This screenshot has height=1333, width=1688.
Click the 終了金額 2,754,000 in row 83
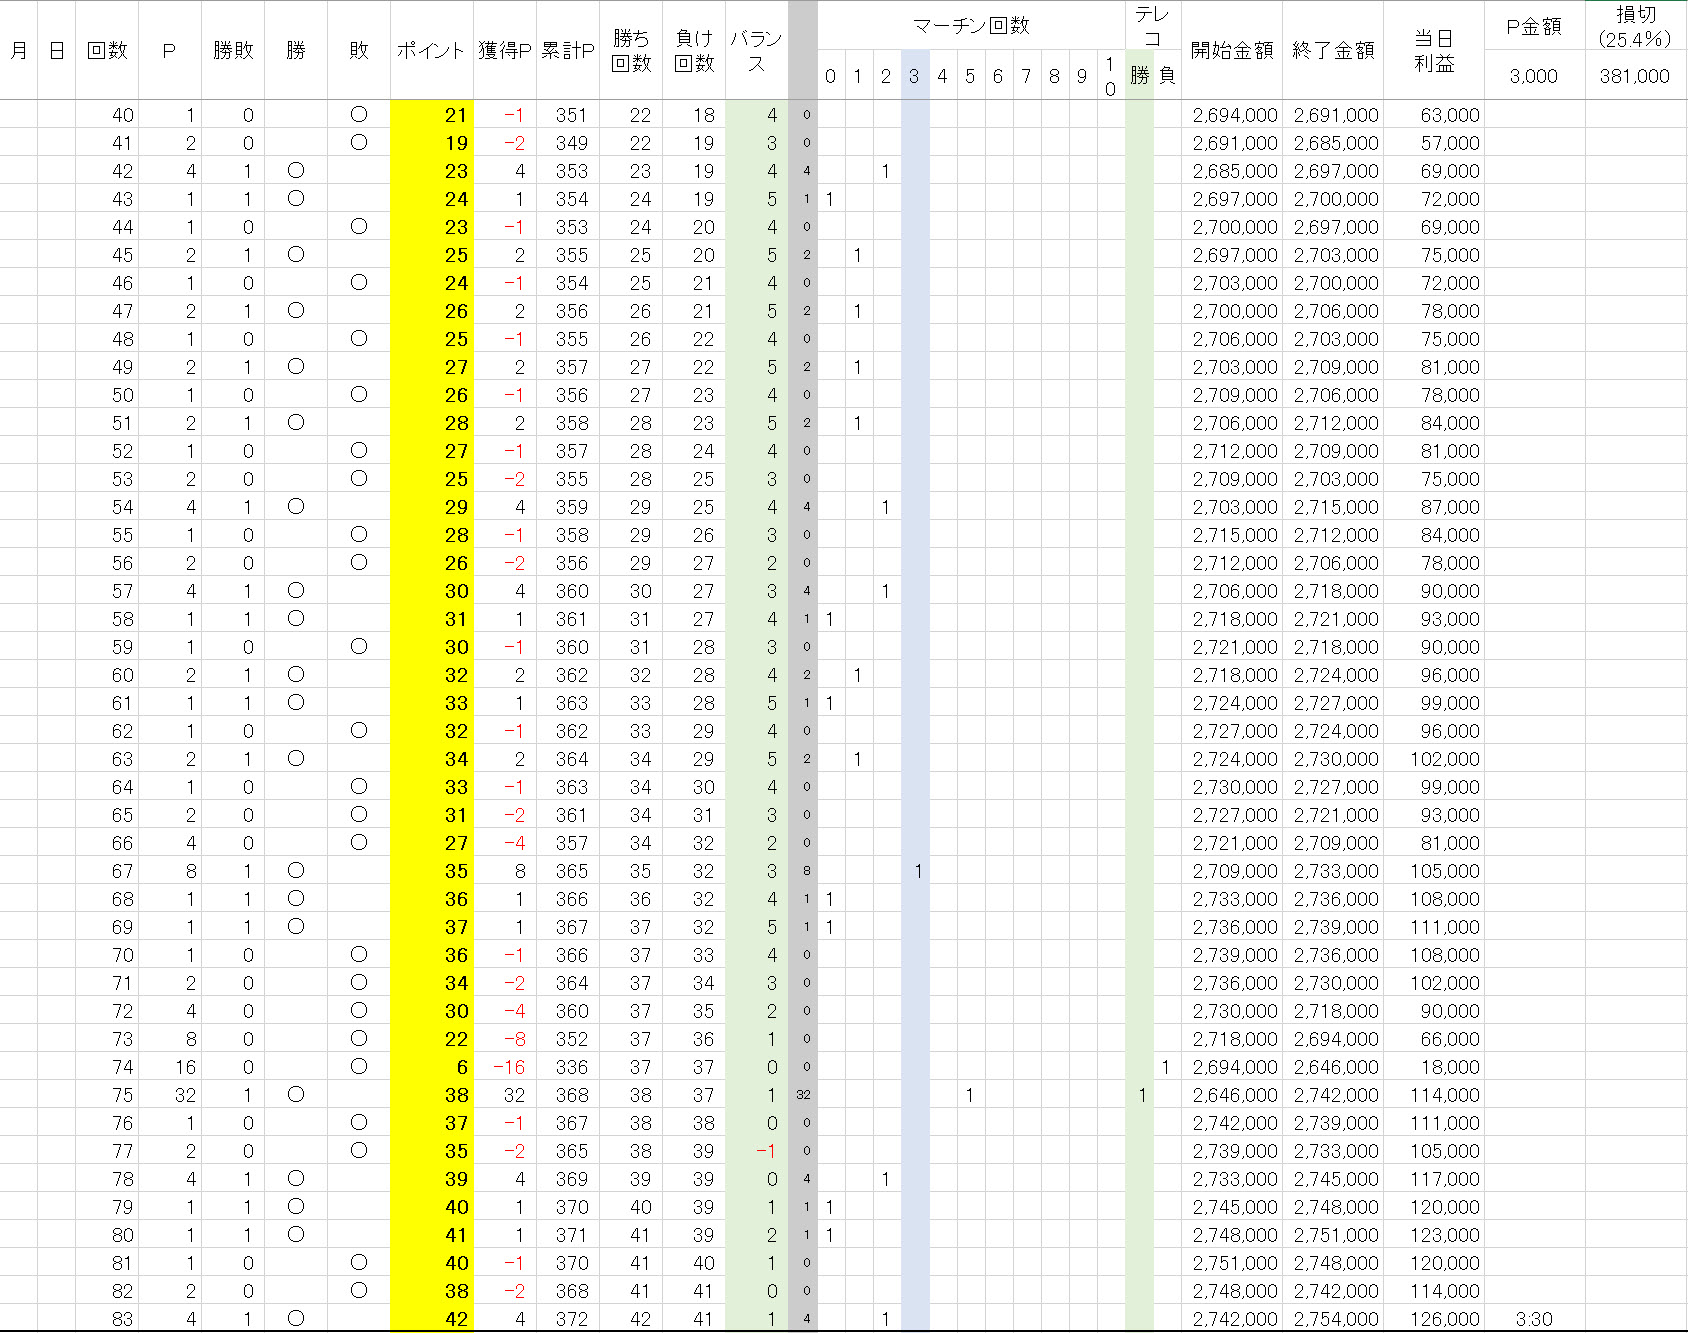click(1333, 1319)
